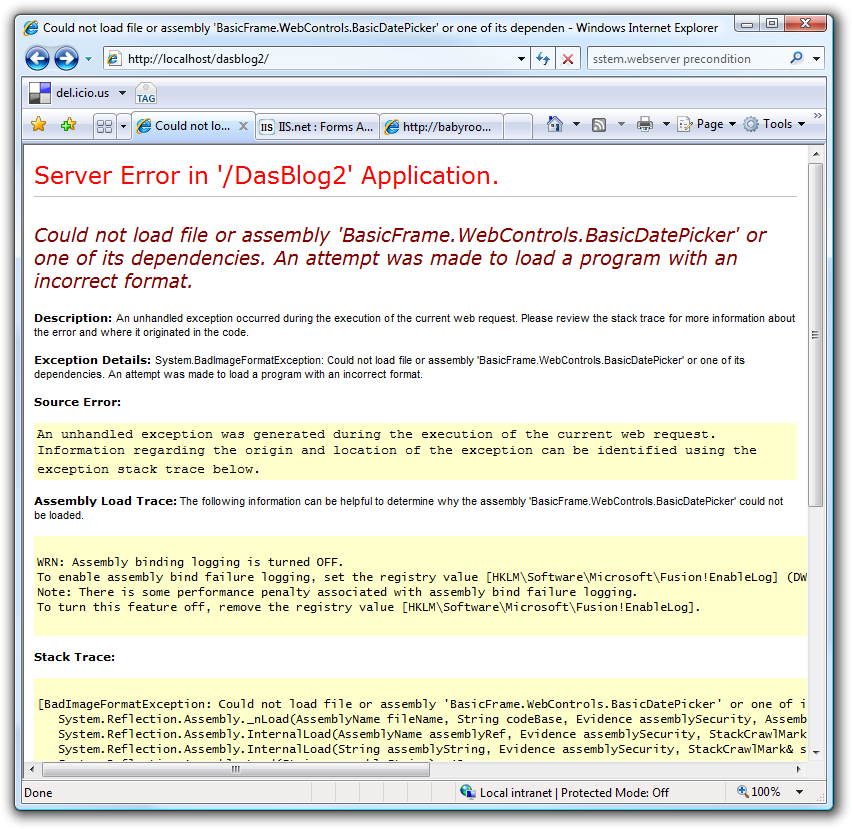Open the Page menu

coord(708,124)
